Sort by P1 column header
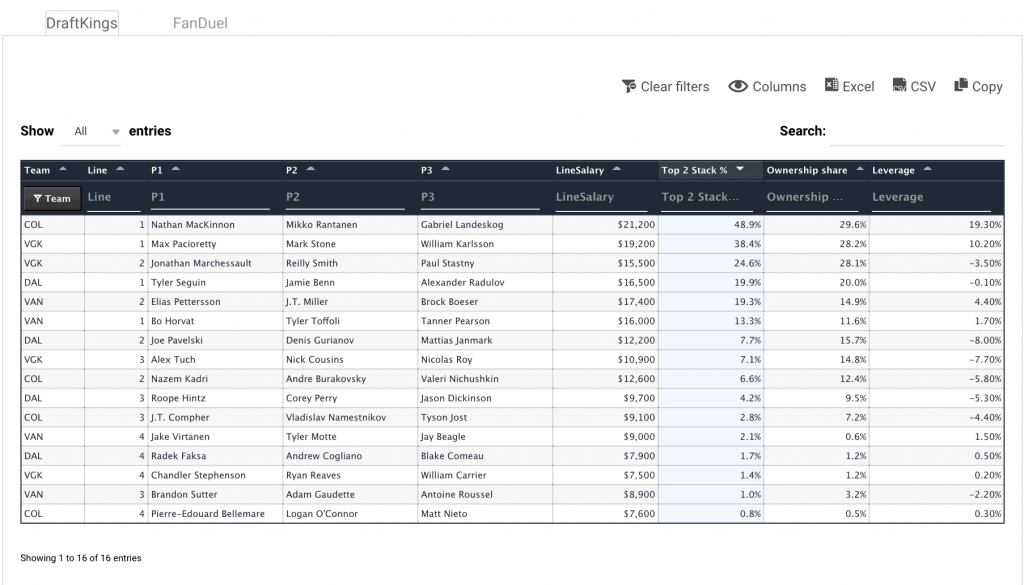 tap(215, 170)
